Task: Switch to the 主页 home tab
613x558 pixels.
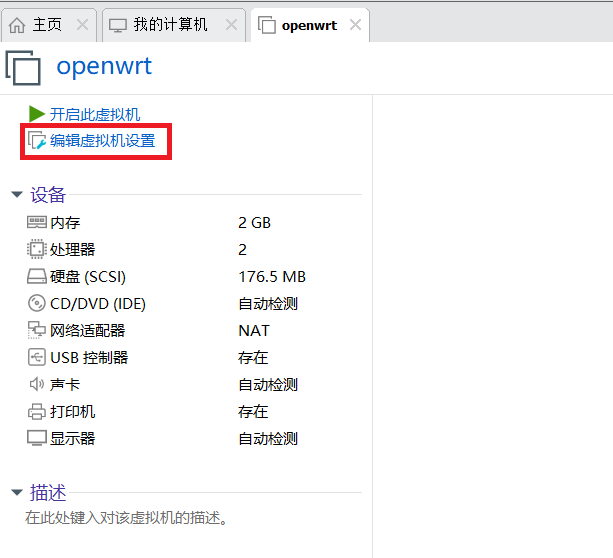Action: (38, 24)
